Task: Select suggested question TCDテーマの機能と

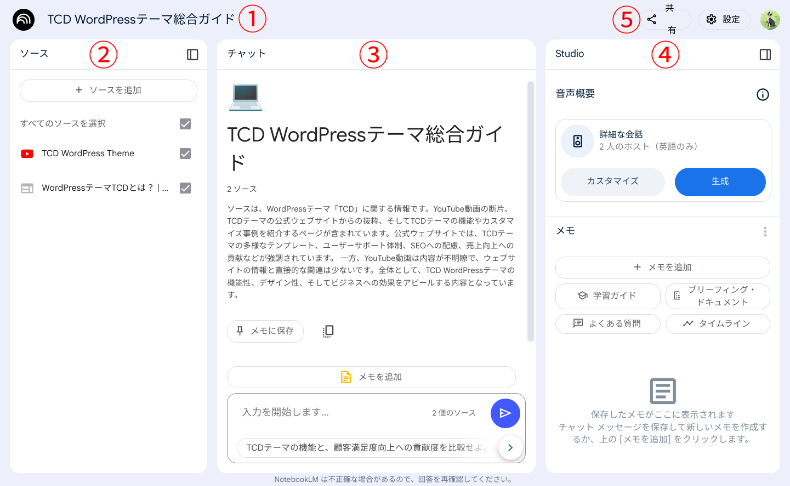Action: point(367,447)
